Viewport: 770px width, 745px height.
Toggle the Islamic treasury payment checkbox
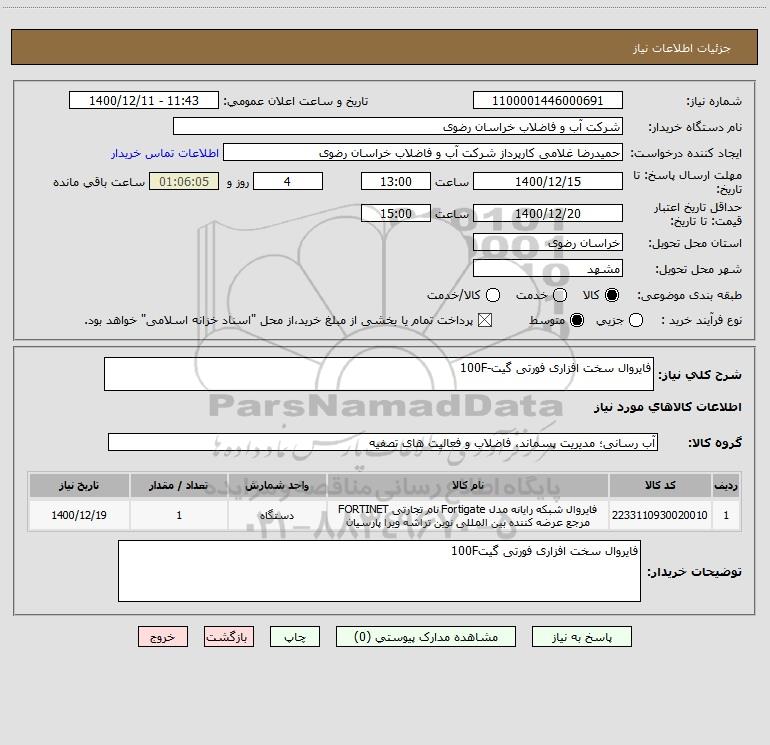485,320
